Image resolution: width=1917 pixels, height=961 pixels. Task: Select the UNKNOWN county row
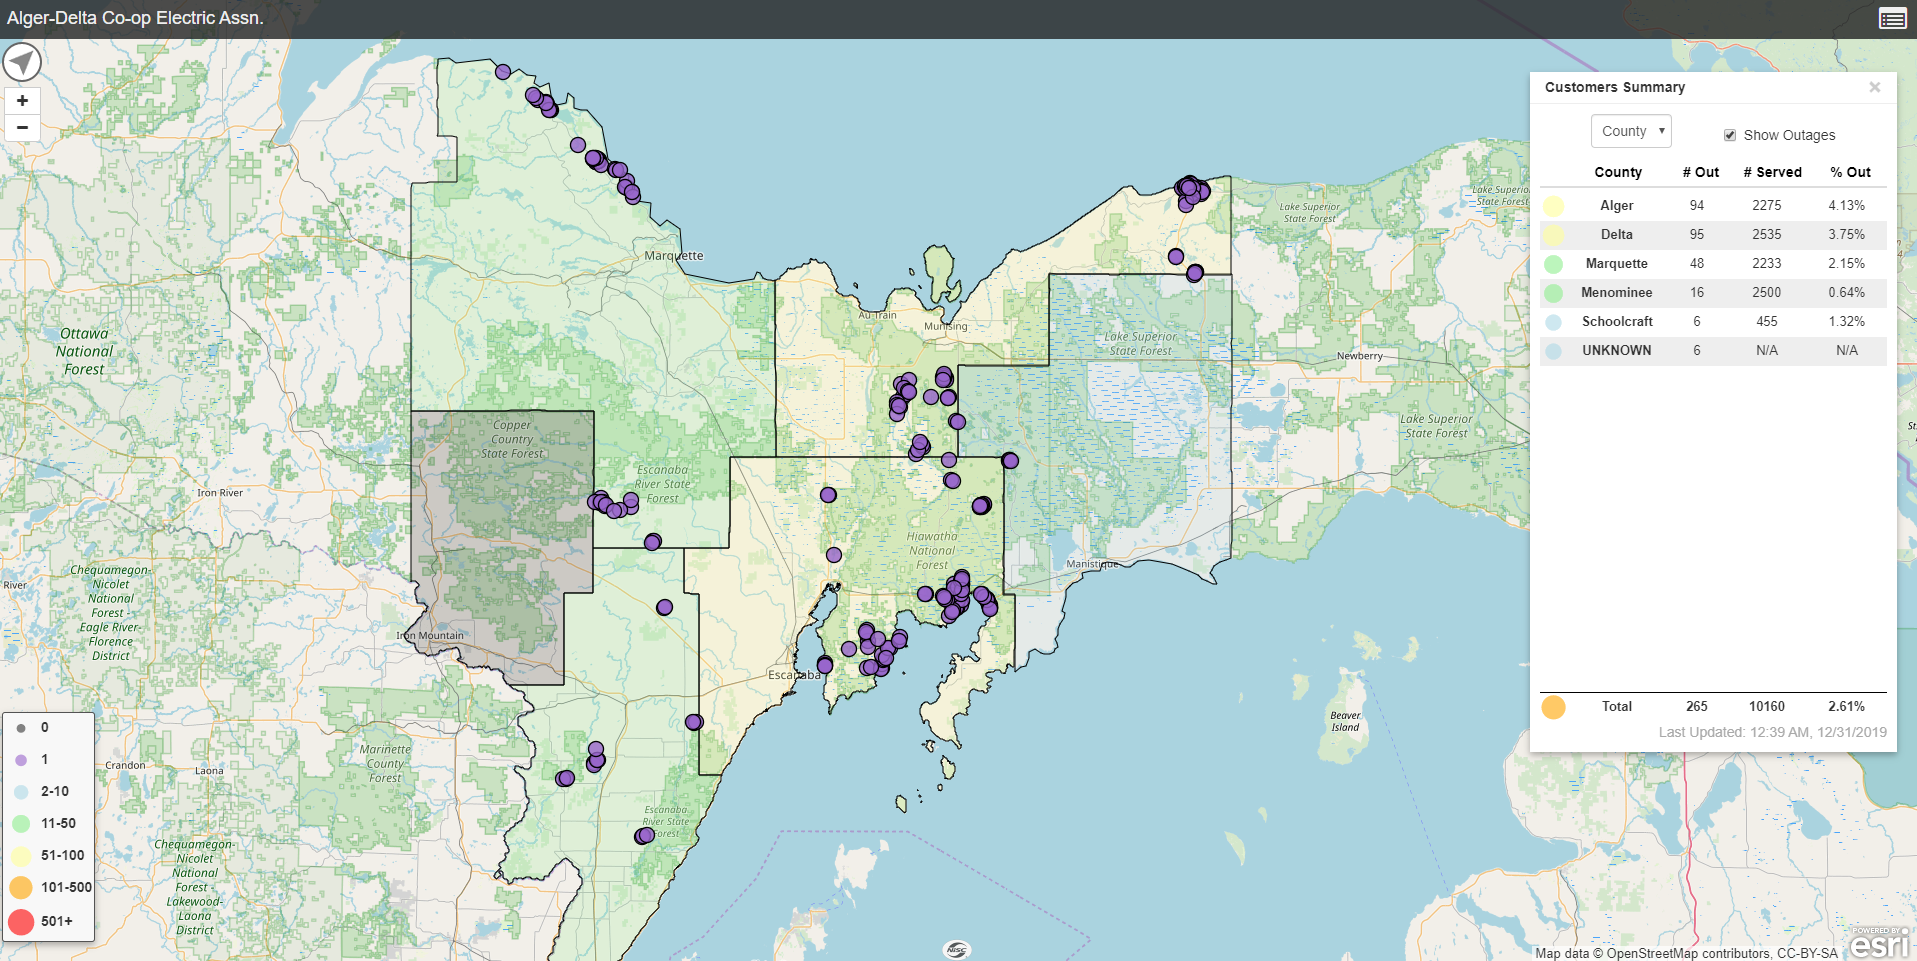[x=1713, y=350]
